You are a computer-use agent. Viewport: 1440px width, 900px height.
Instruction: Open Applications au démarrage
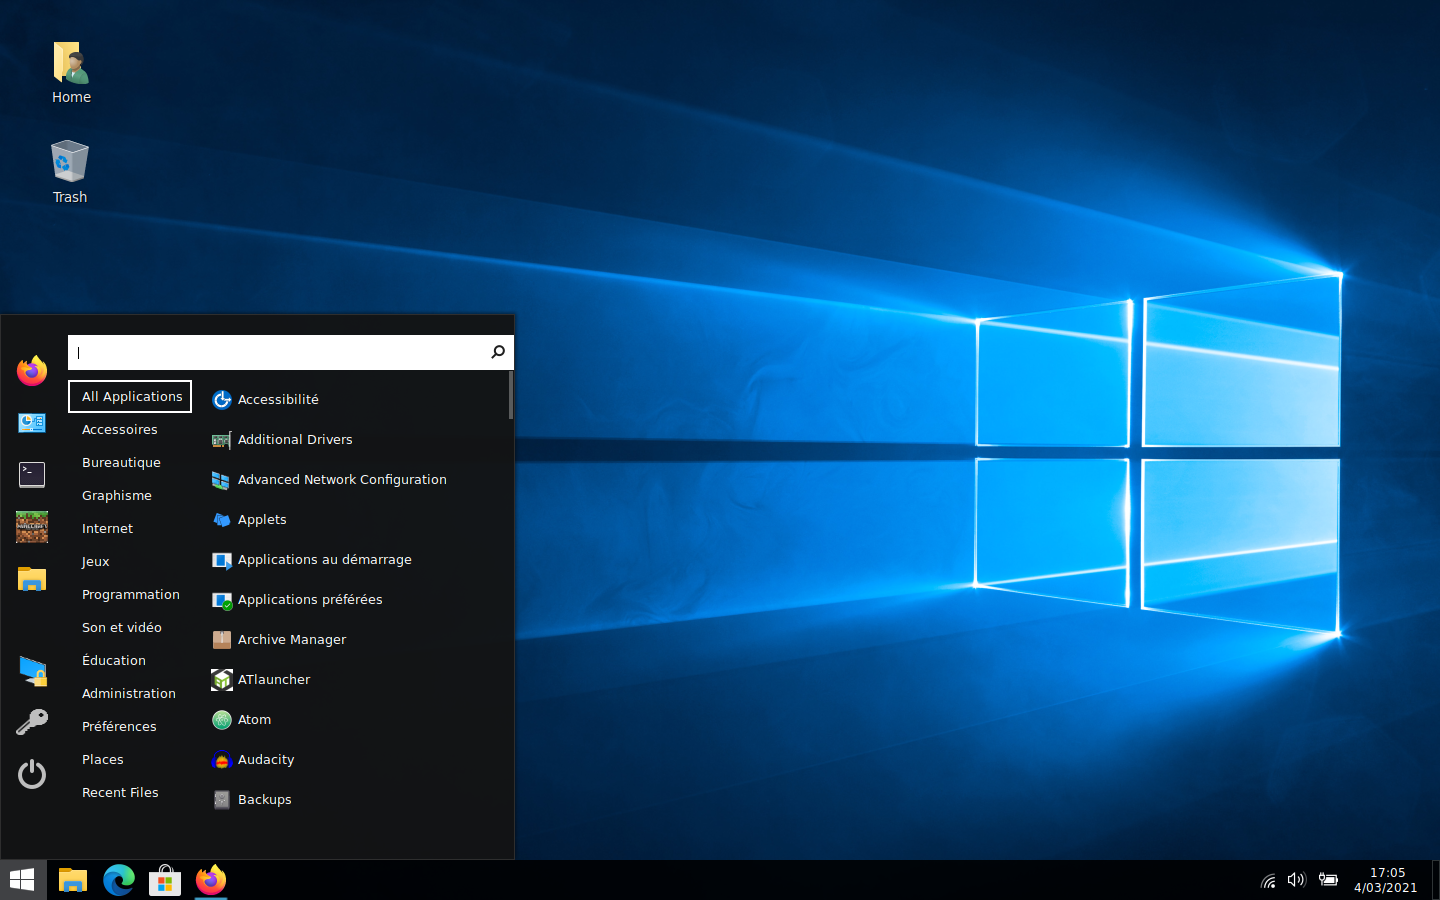325,559
